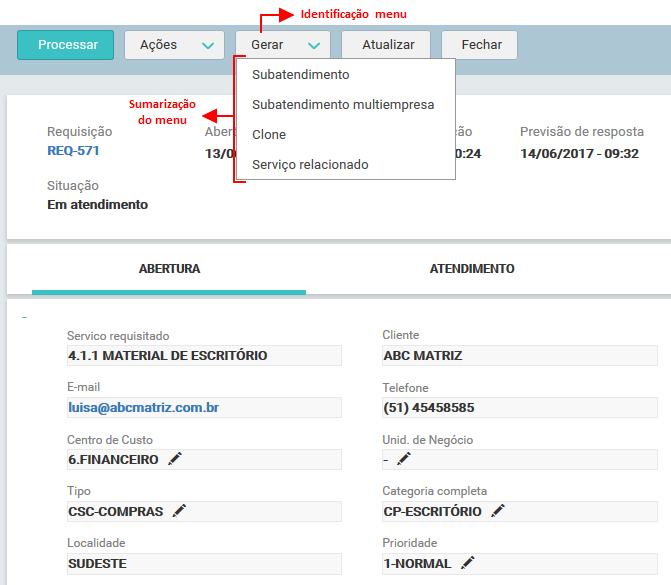Click the Processar button
Screen dimensions: 671x585
(x=65, y=45)
